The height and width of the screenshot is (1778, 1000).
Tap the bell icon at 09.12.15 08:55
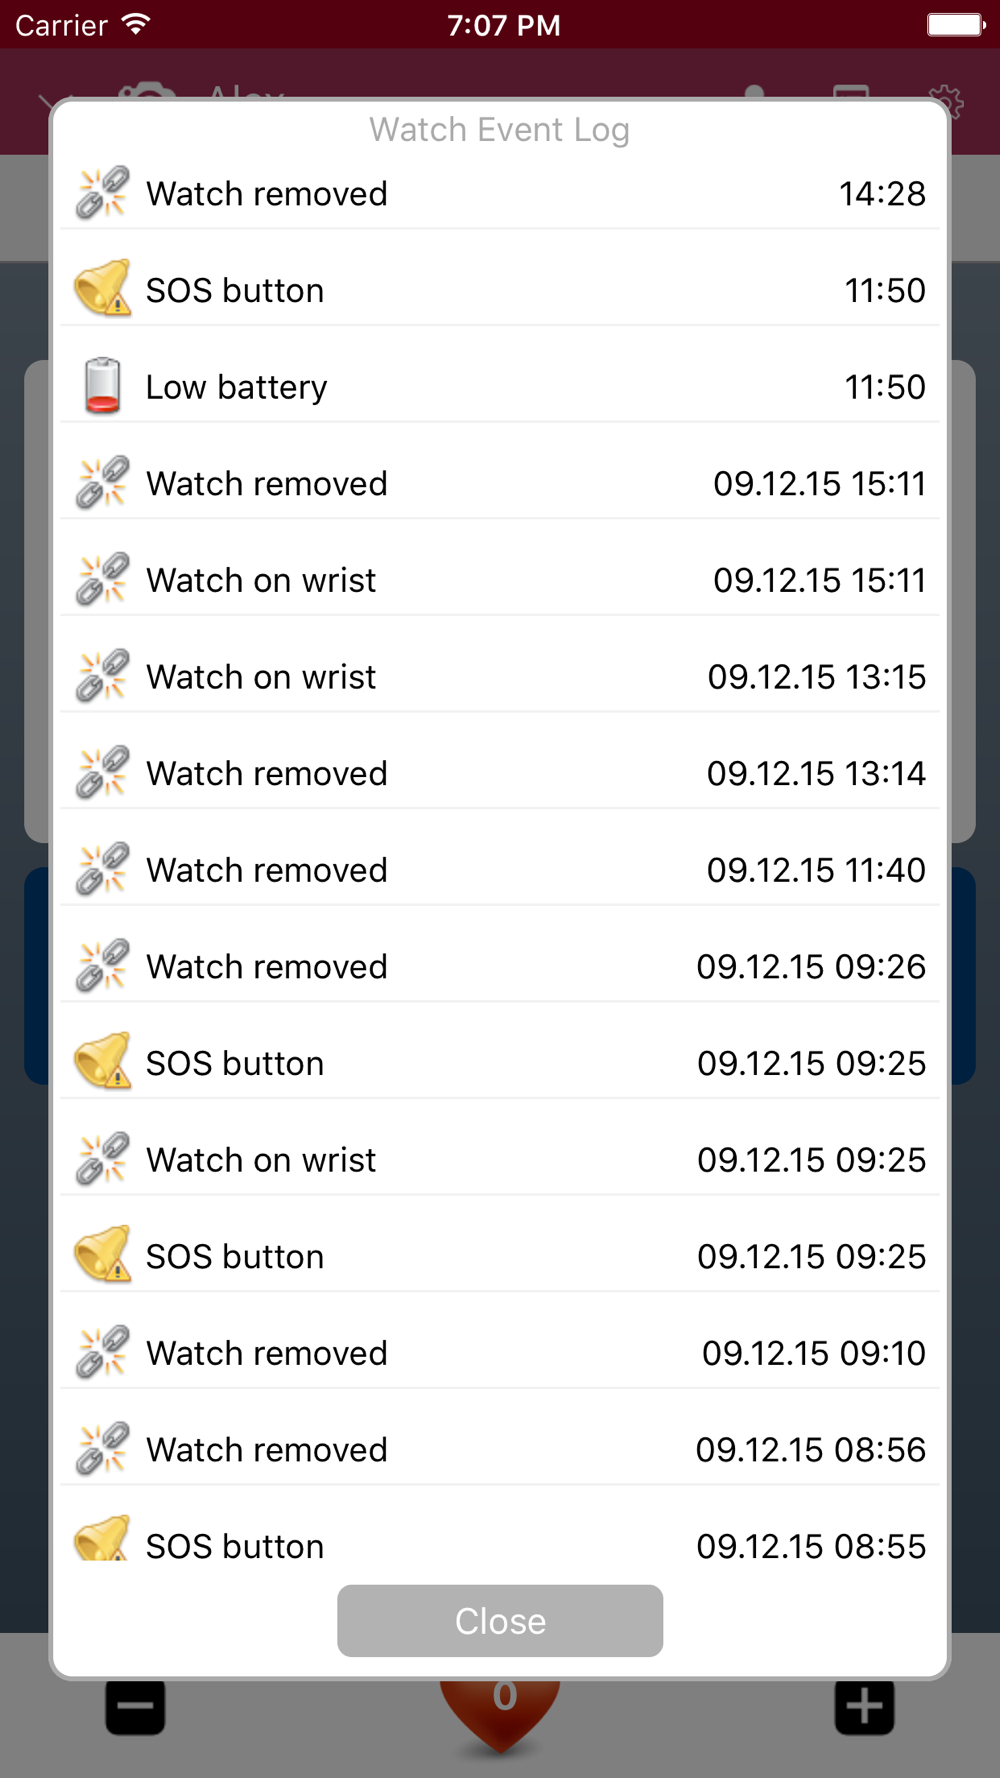[x=102, y=1538]
